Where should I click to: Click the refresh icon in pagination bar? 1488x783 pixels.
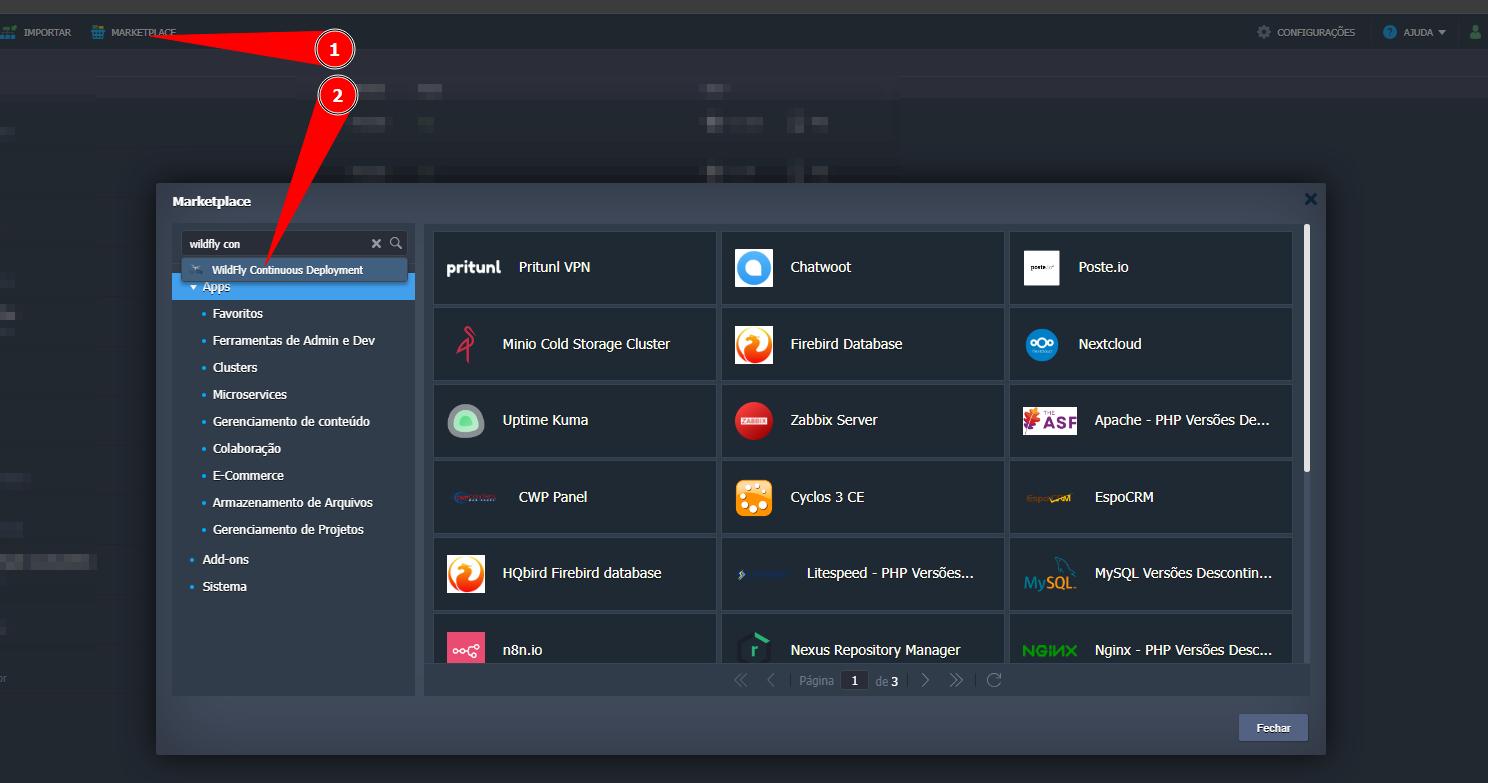(x=993, y=680)
